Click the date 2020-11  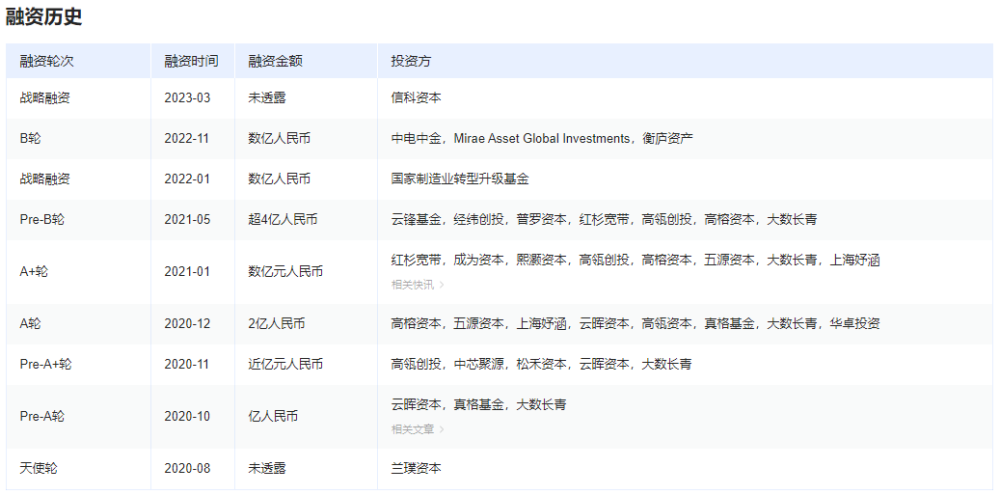(x=187, y=364)
